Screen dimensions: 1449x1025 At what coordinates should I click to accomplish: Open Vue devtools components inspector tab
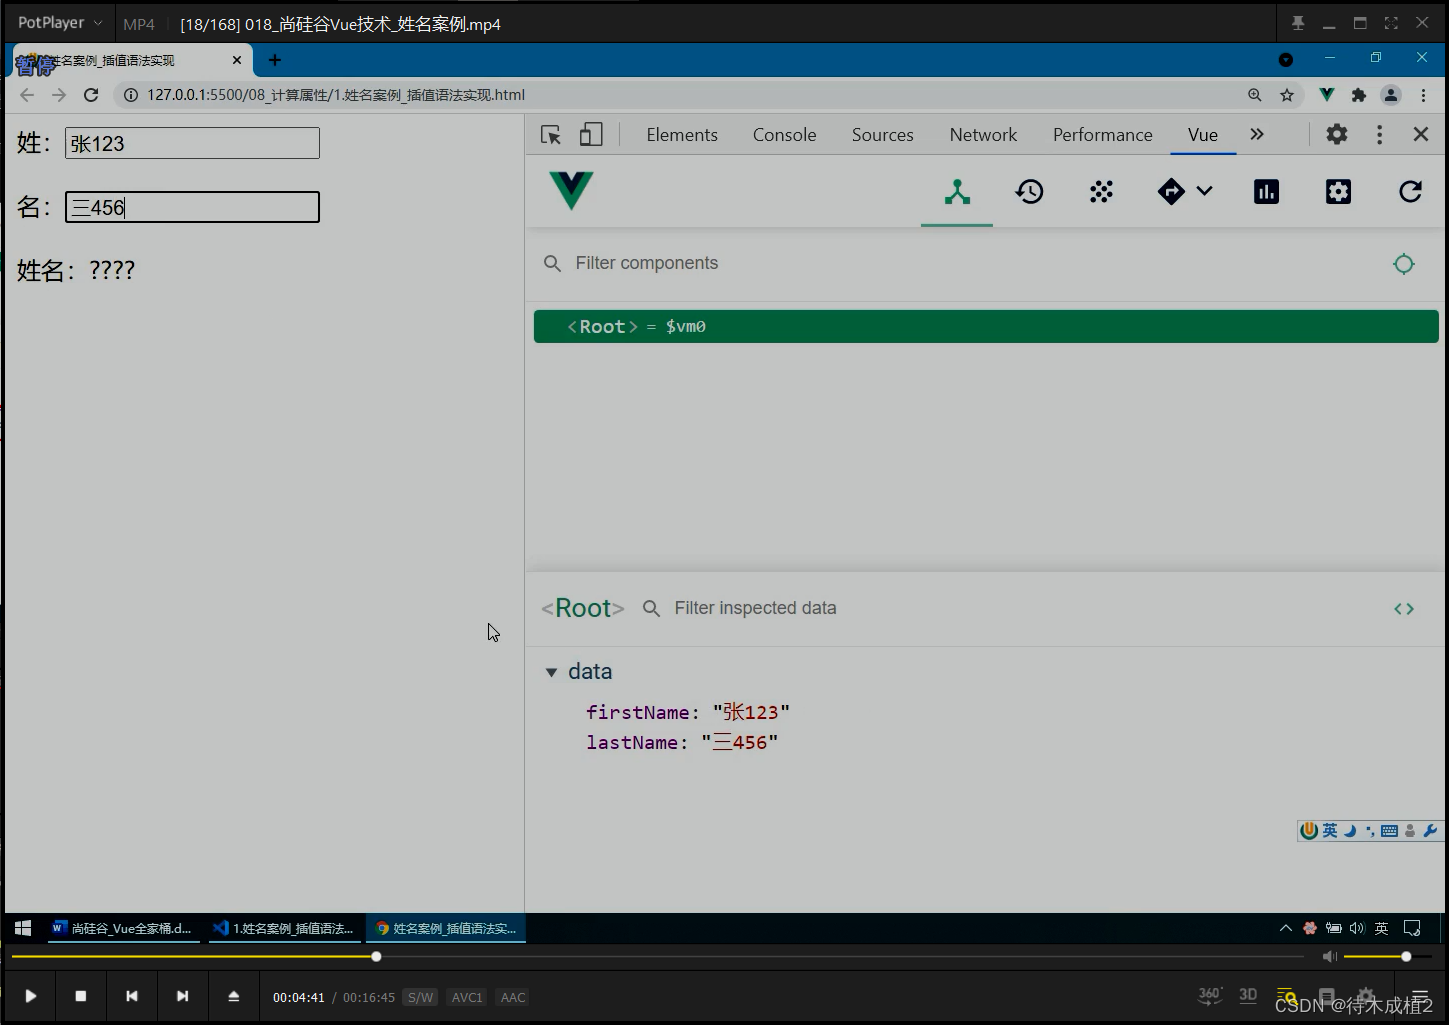point(957,192)
